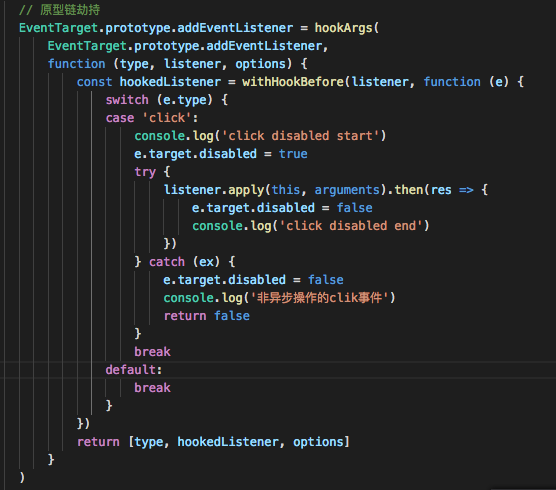556x490 pixels.
Task: Click the 'res' arrow function parameter
Action: pos(441,190)
